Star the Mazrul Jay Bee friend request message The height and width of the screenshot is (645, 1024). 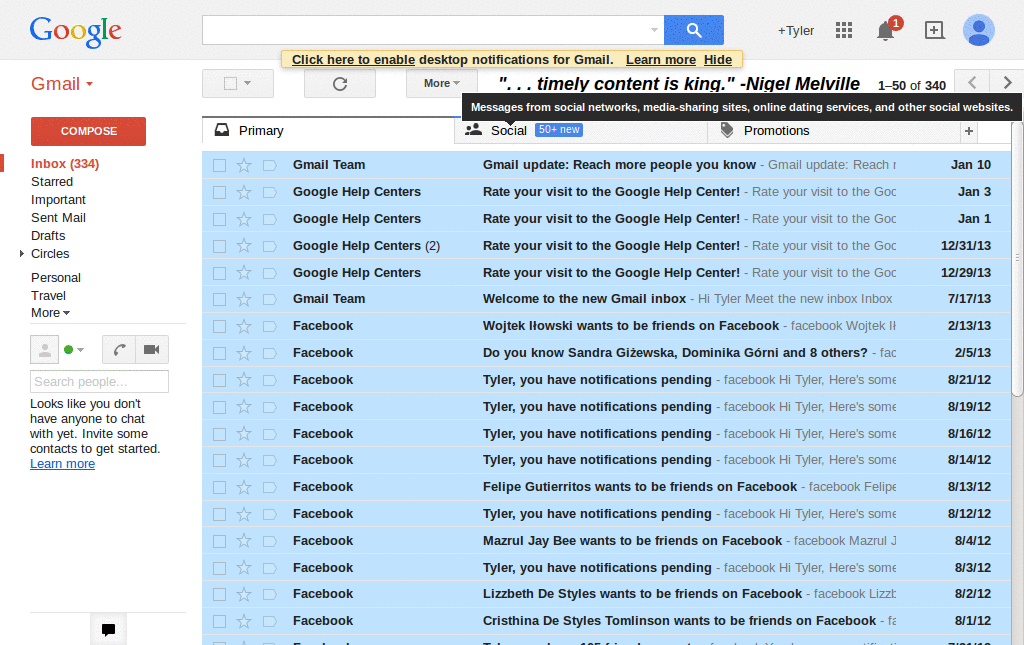click(x=244, y=541)
